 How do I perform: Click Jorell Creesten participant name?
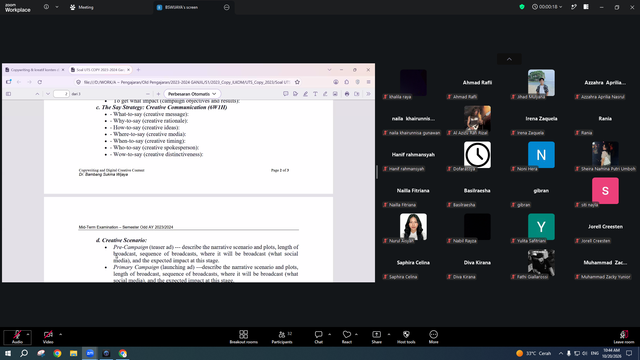click(605, 227)
